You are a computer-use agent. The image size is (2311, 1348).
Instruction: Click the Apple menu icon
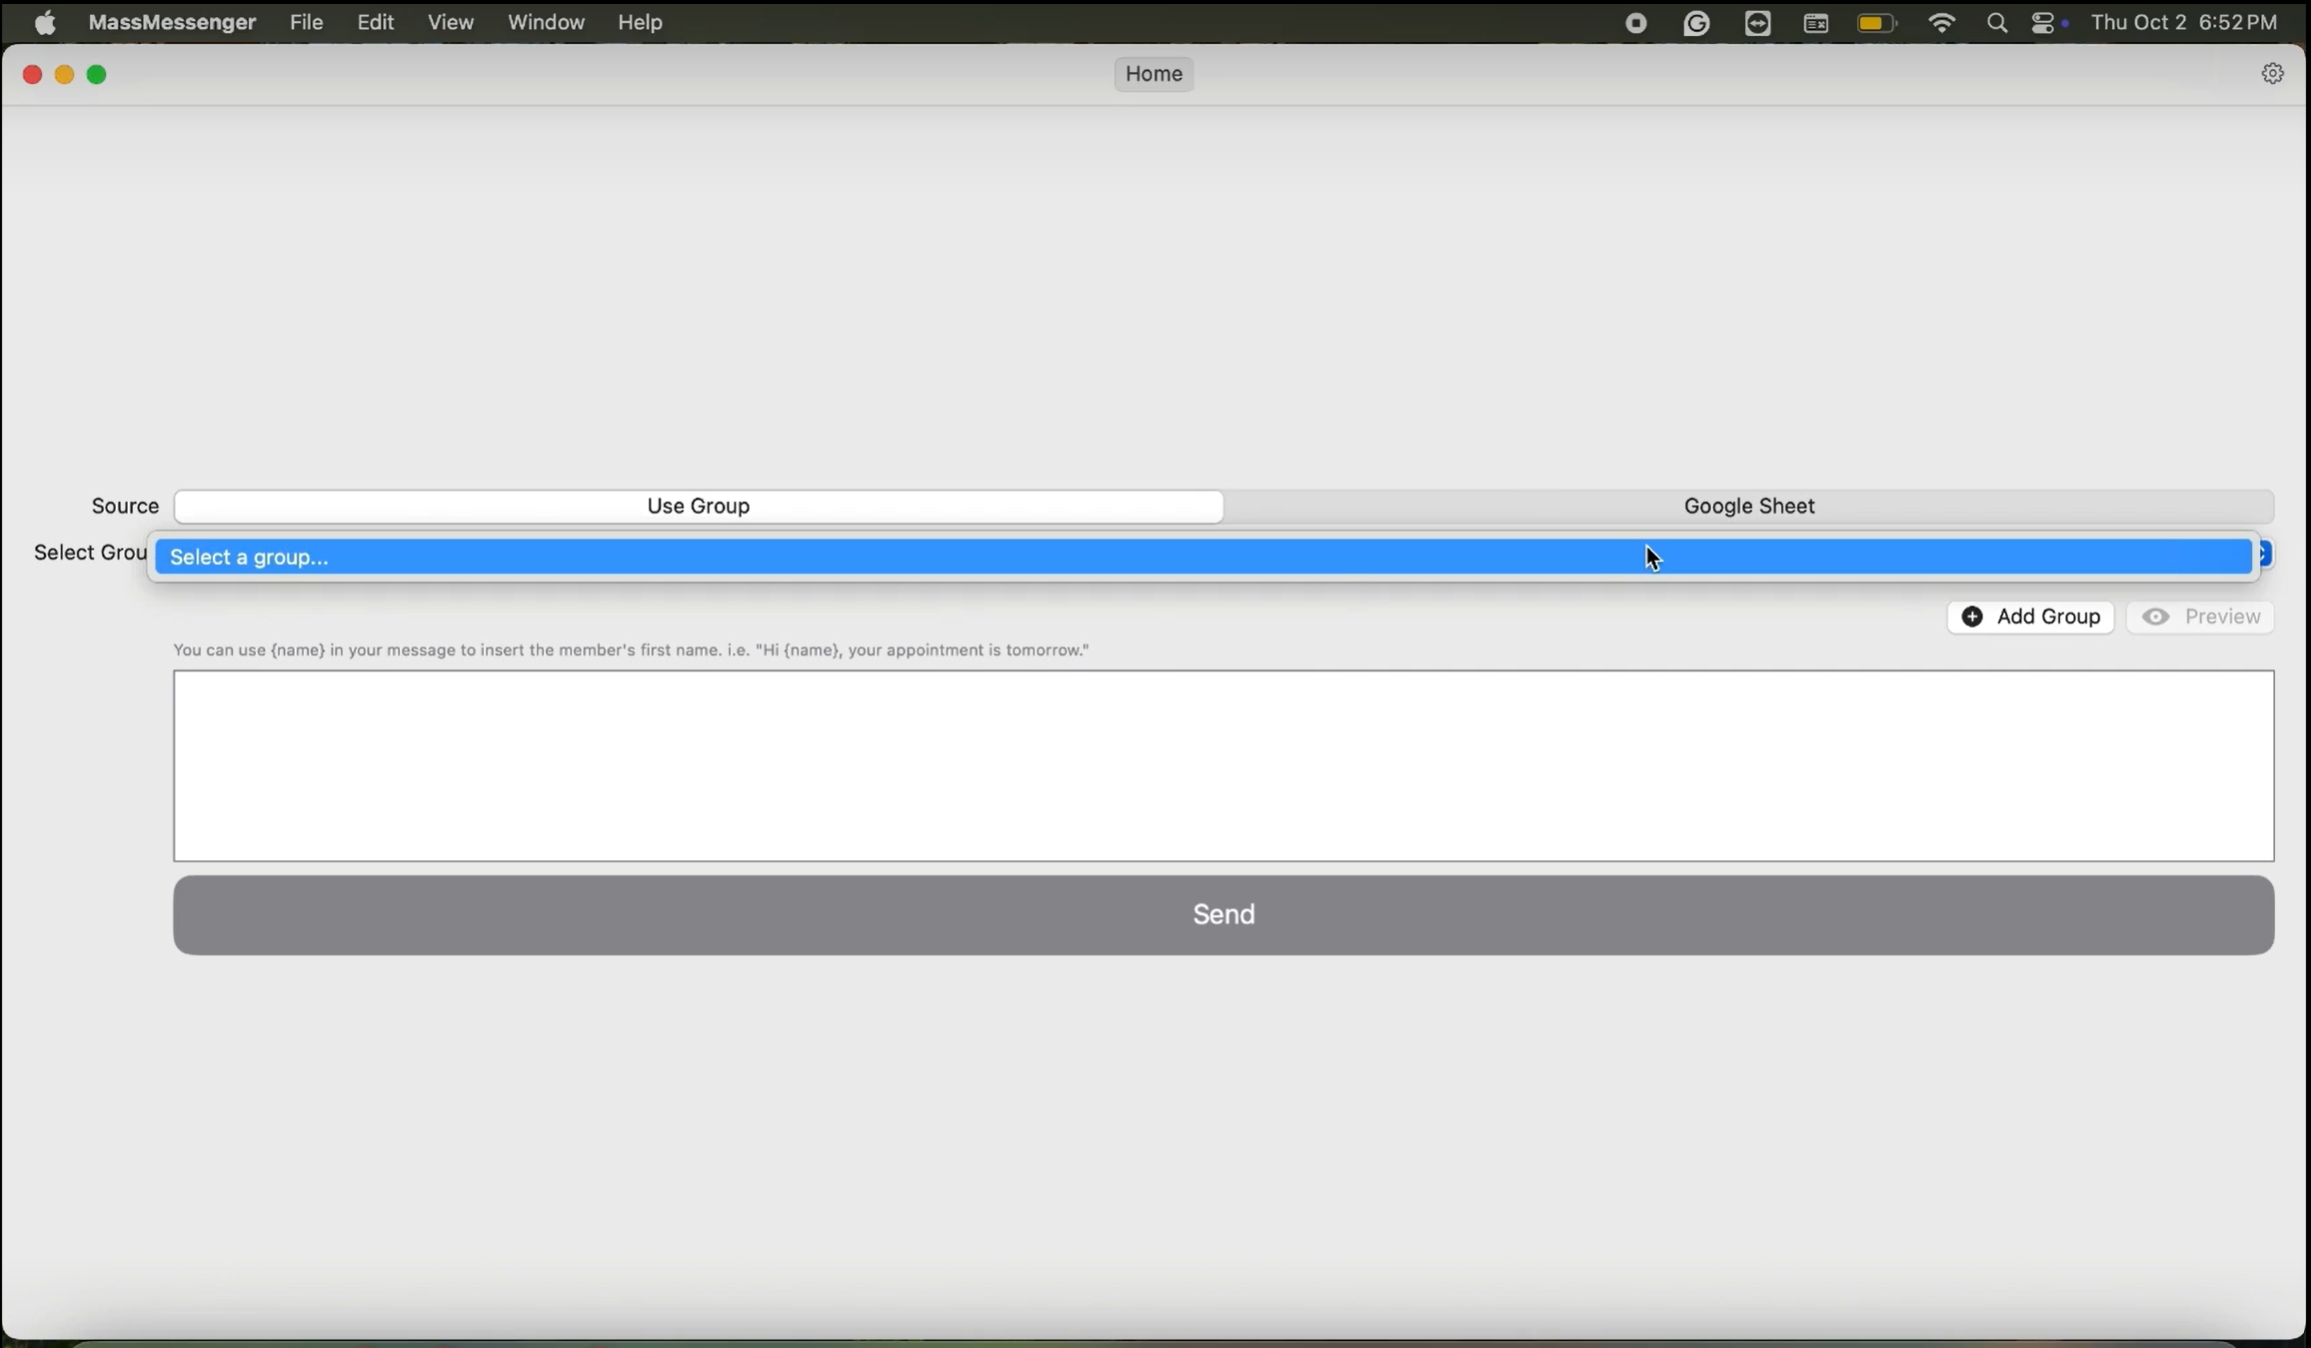tap(45, 22)
